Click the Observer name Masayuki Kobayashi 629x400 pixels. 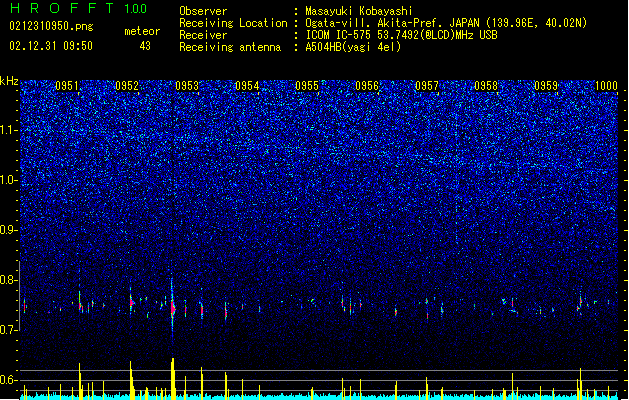(x=359, y=11)
